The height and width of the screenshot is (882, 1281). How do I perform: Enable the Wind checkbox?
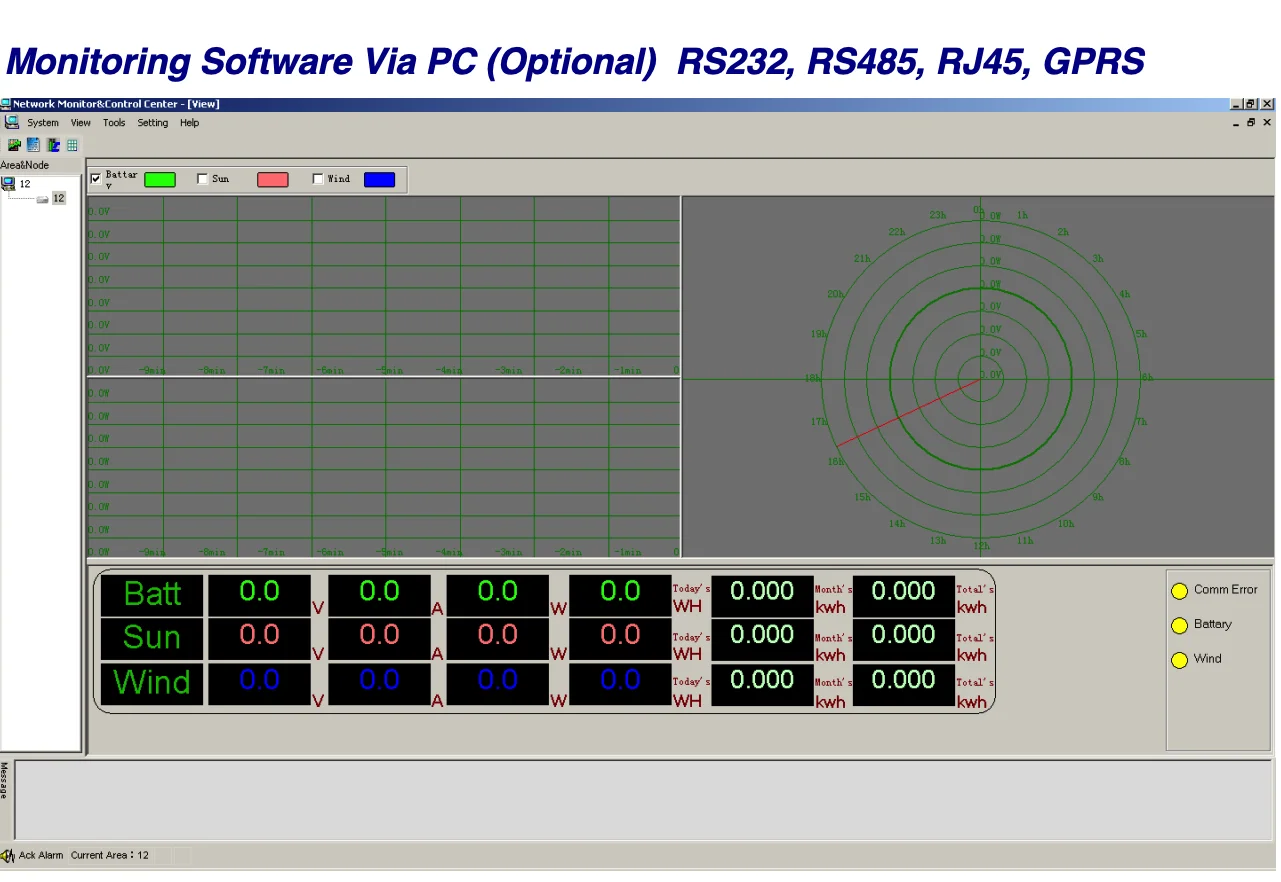[x=318, y=179]
